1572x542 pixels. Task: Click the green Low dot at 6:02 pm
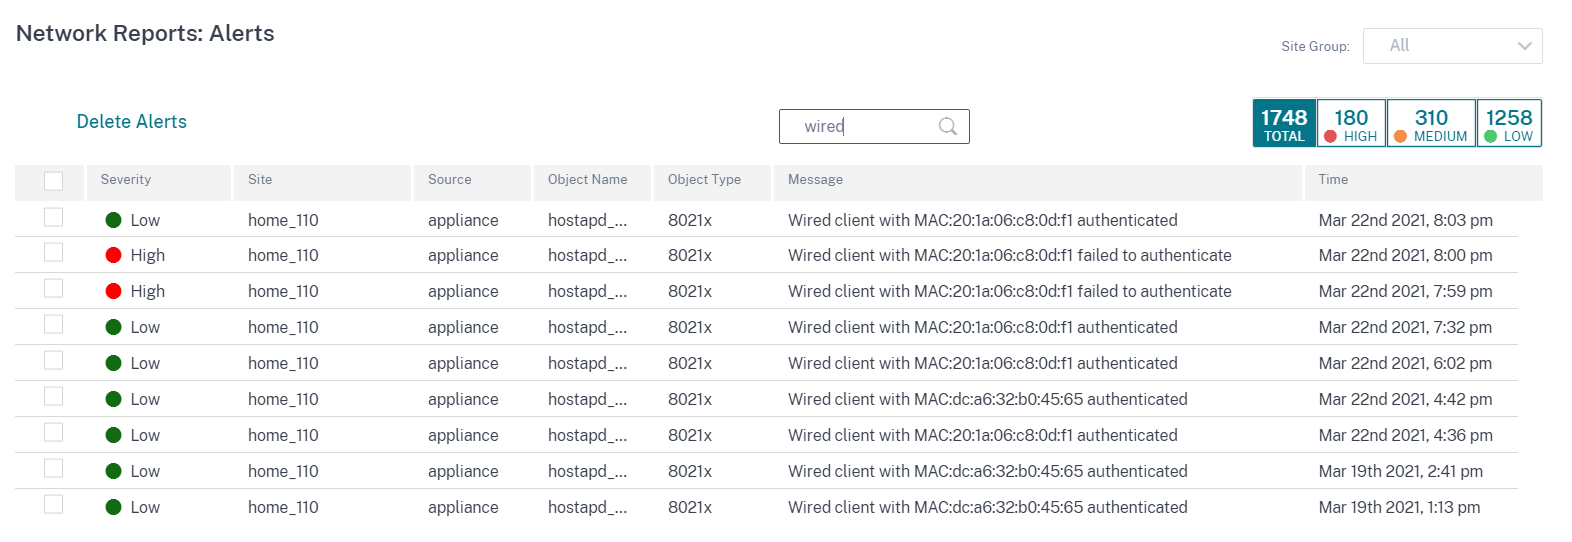tap(114, 363)
